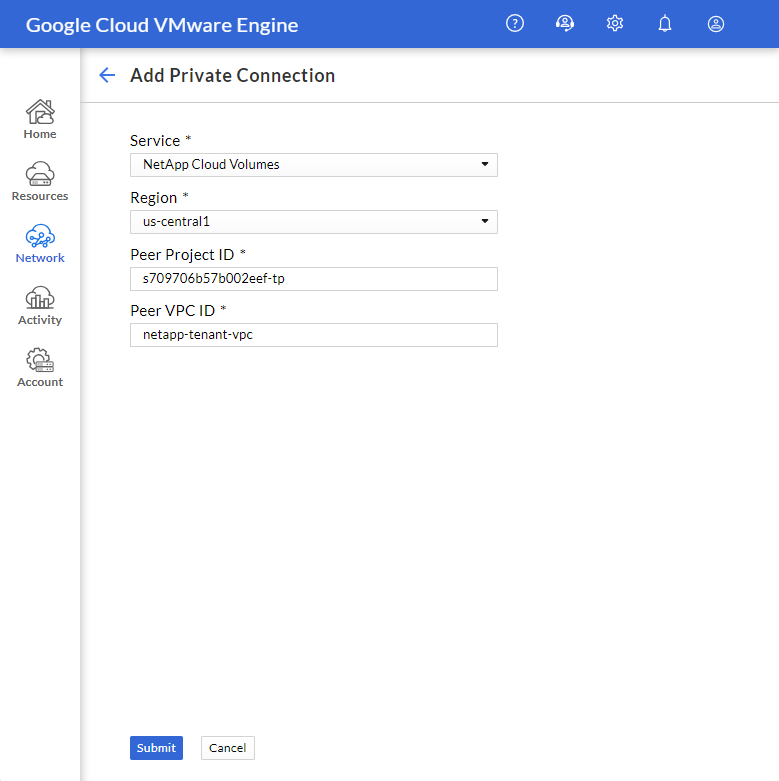Click the Peer VPC ID field

pyautogui.click(x=314, y=335)
